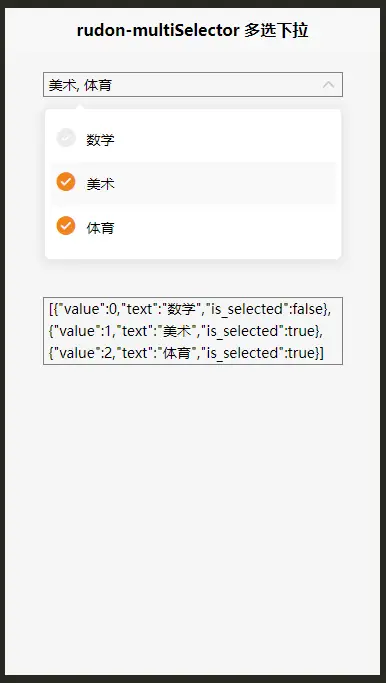Viewport: 386px width, 683px height.
Task: Select the 数学 label in the list
Action: point(100,140)
